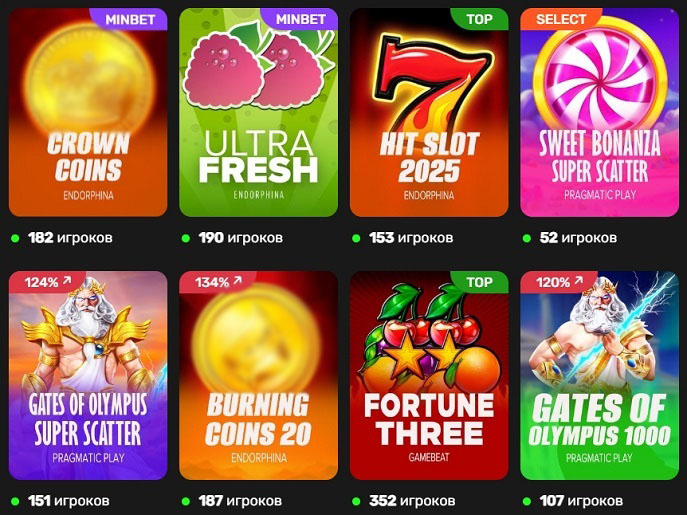Open Sweet Bonanza Super Scatter card

(x=599, y=112)
